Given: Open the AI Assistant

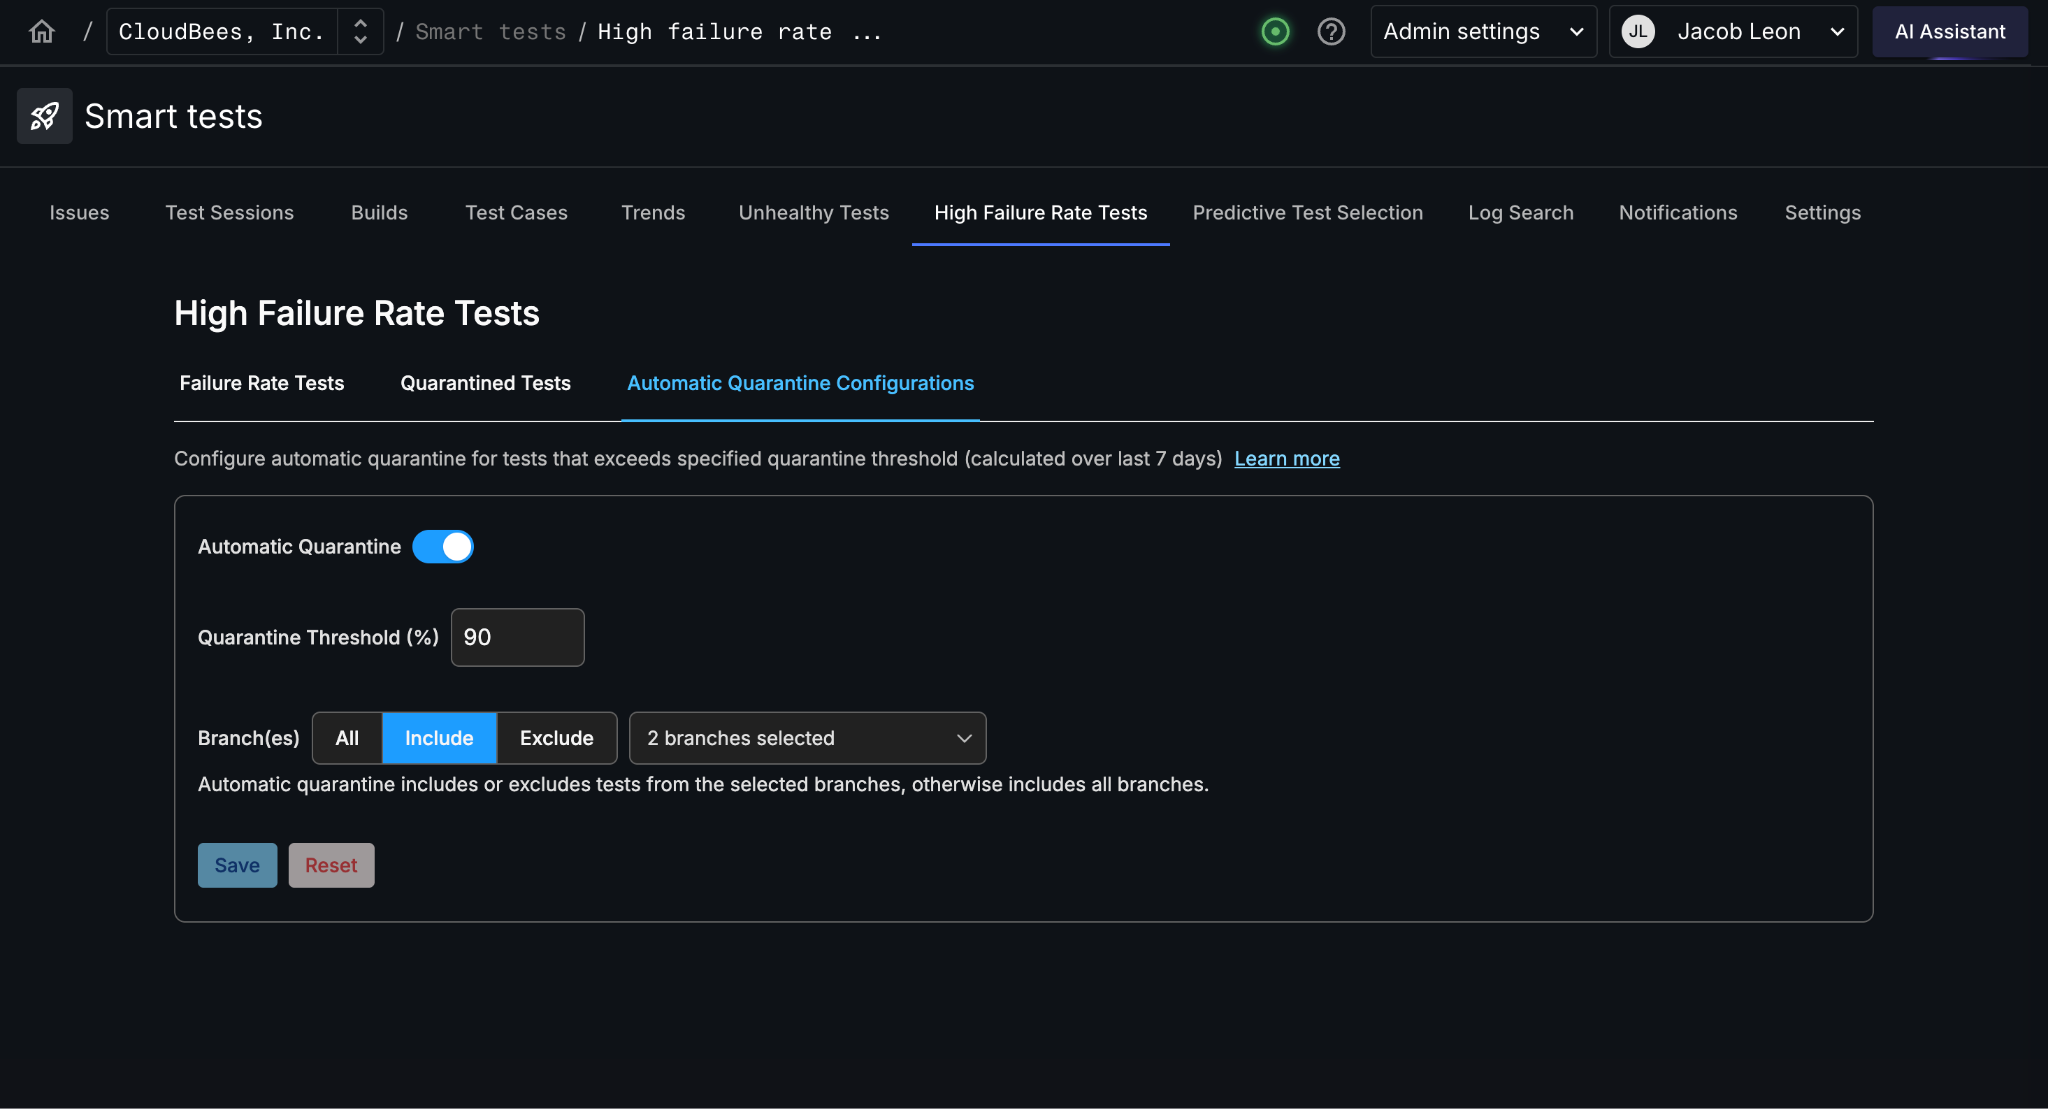Looking at the screenshot, I should click(1950, 32).
